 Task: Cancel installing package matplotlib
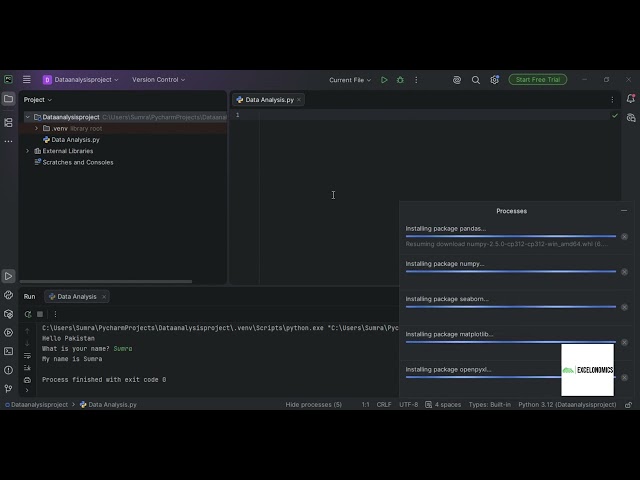624,342
